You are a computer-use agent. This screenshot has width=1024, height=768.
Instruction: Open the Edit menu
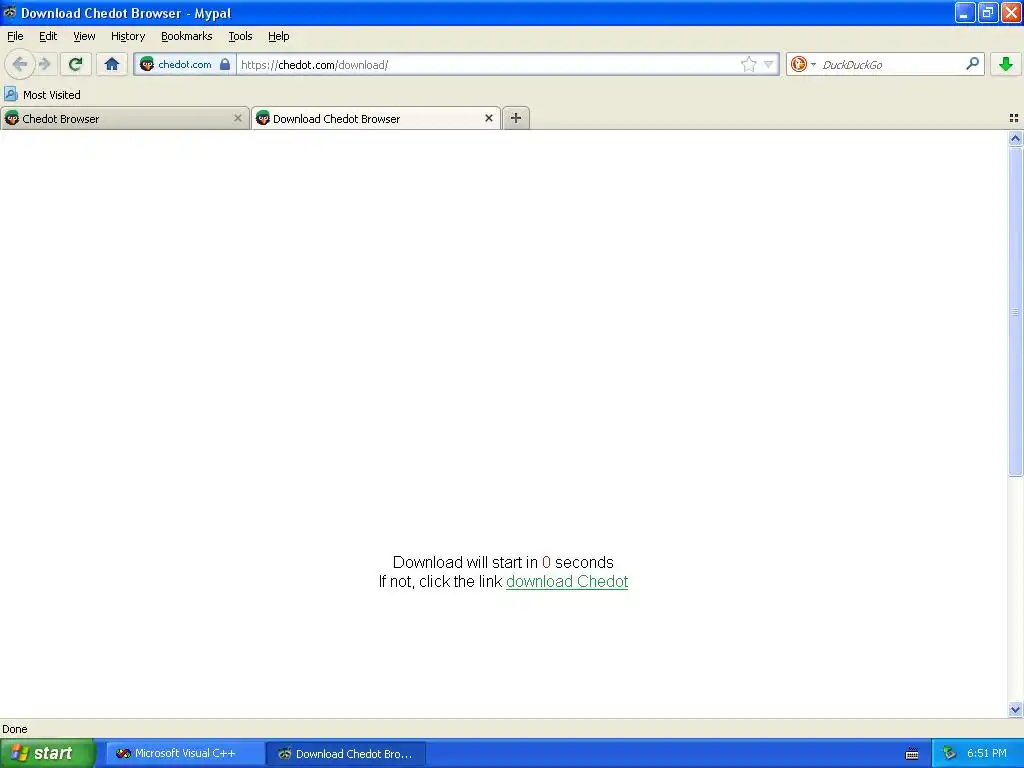click(48, 36)
